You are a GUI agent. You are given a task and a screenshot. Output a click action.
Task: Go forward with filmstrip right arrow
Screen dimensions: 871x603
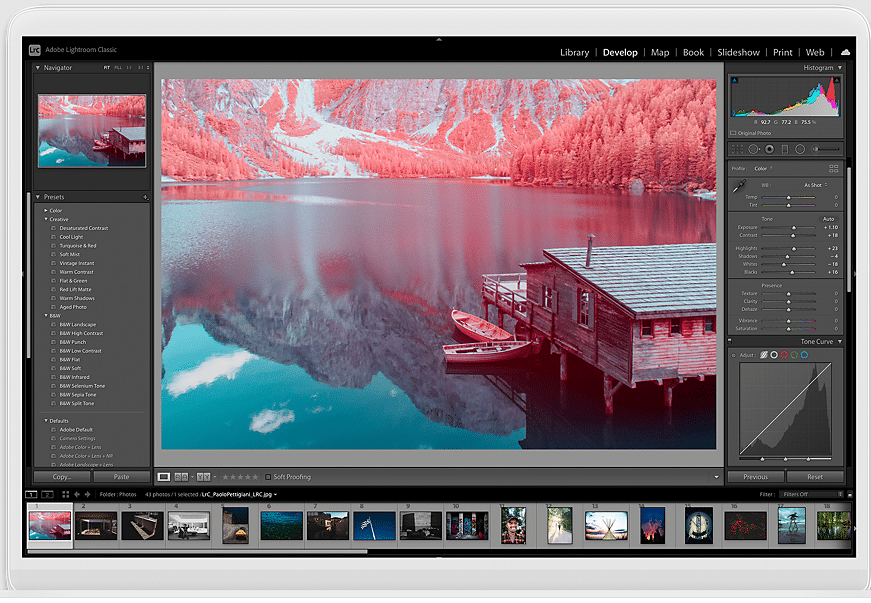tap(87, 494)
